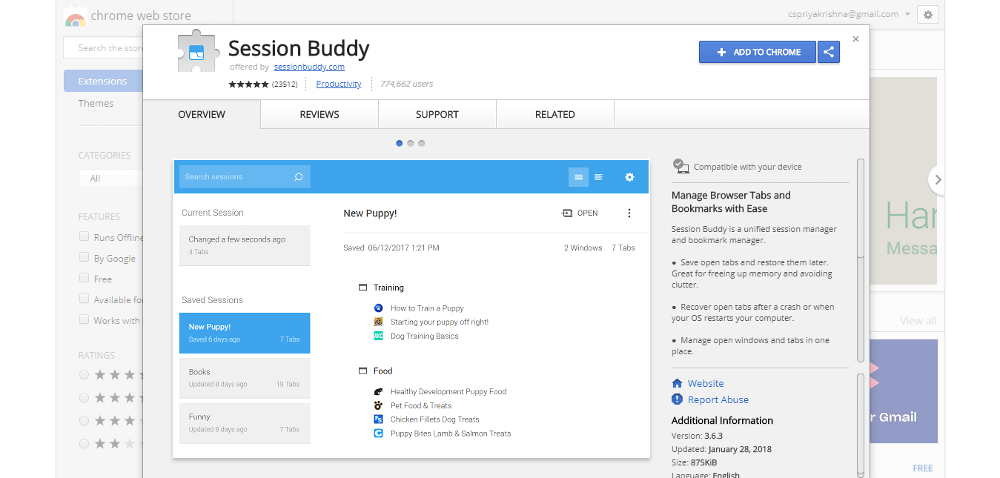This screenshot has width=1000, height=478.
Task: Select the current session Changed a few seconds ago
Action: click(x=245, y=245)
